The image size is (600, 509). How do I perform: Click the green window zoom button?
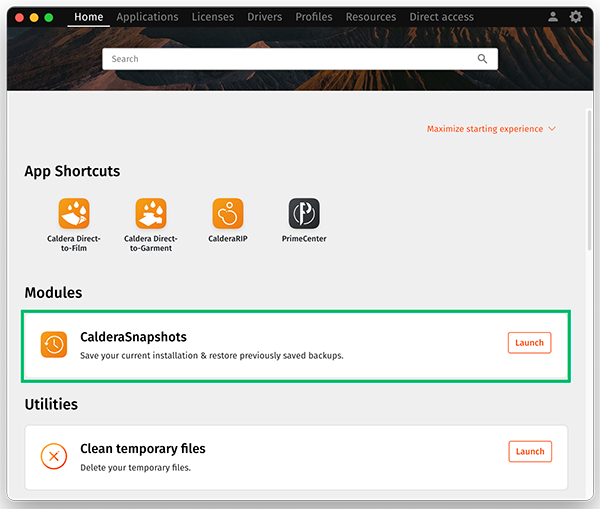[x=49, y=17]
